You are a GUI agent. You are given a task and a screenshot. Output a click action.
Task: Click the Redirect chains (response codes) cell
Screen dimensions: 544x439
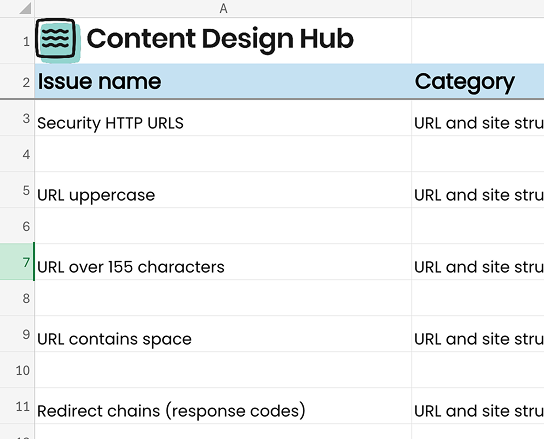[223, 405]
